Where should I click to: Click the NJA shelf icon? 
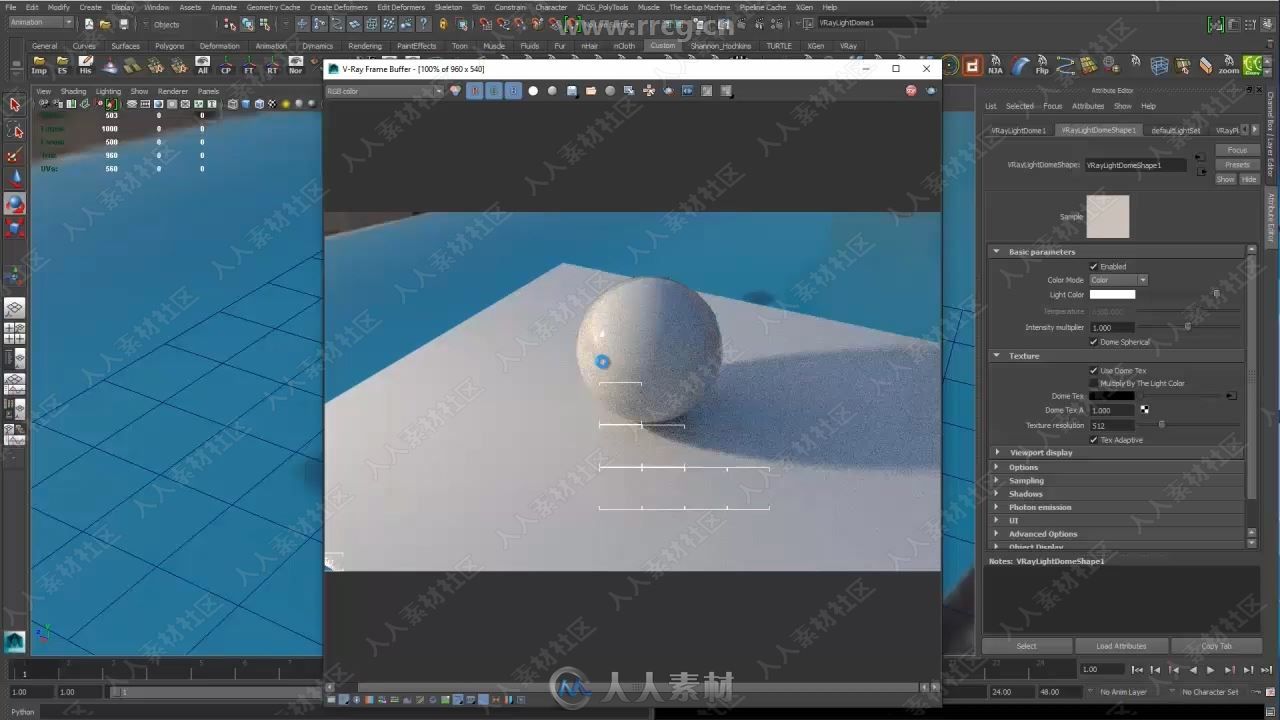(x=995, y=66)
